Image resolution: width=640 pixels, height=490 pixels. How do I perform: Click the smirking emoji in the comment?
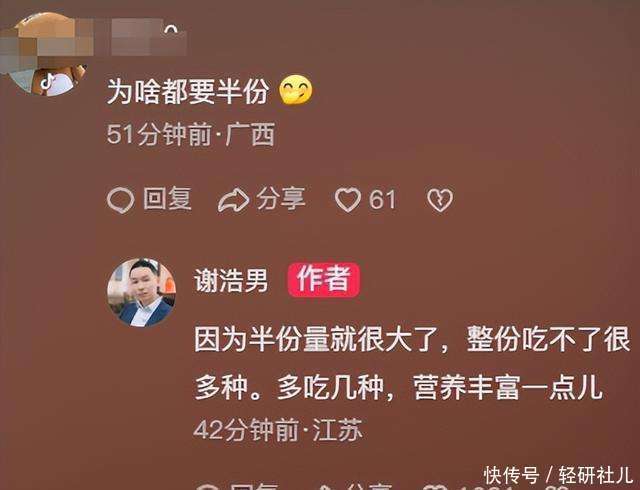click(x=296, y=91)
